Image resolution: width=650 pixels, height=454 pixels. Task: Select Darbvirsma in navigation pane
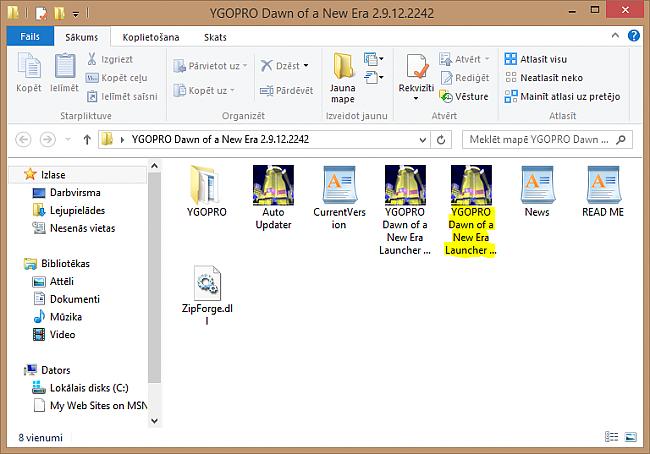75,192
